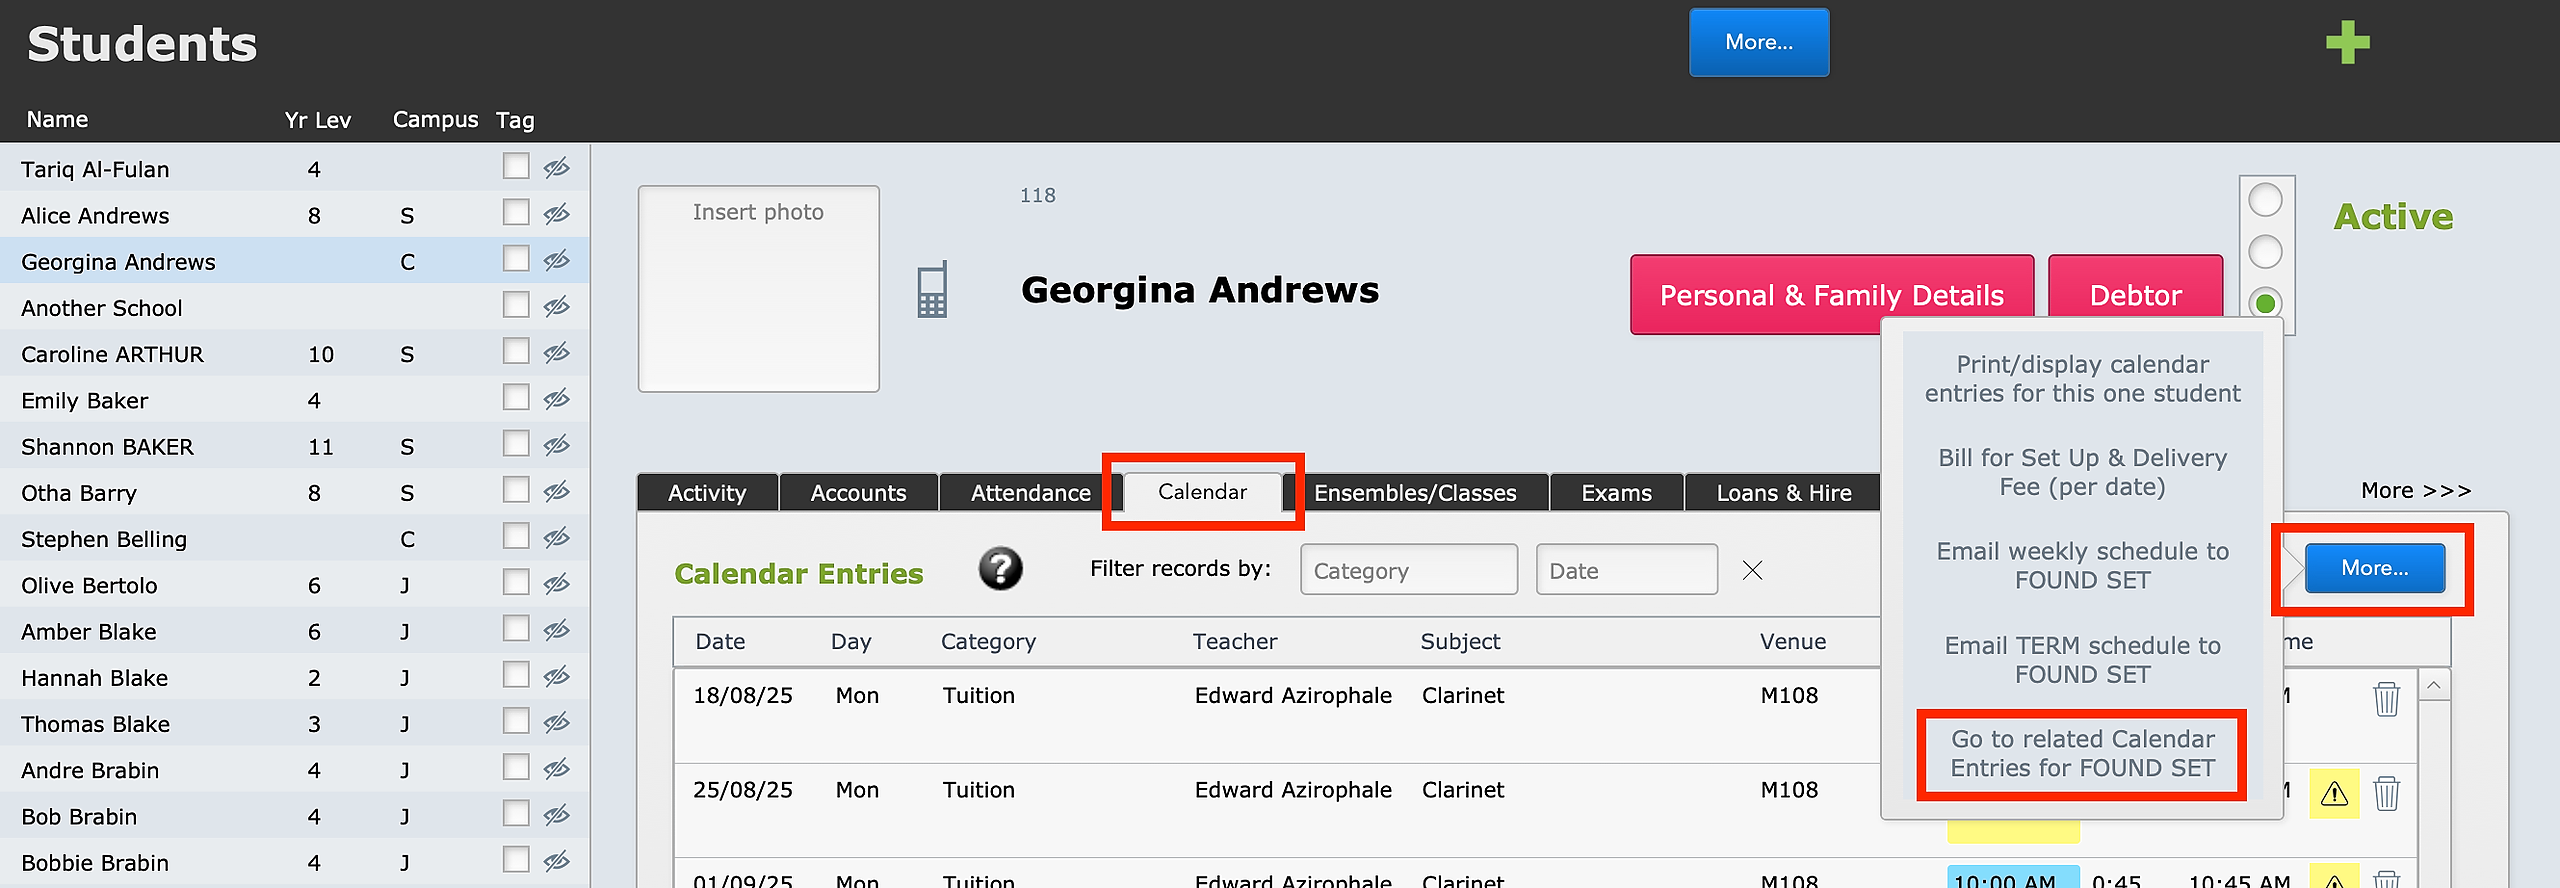Screen dimensions: 2560x888
Task: Select the middle status radio button
Action: point(2265,251)
